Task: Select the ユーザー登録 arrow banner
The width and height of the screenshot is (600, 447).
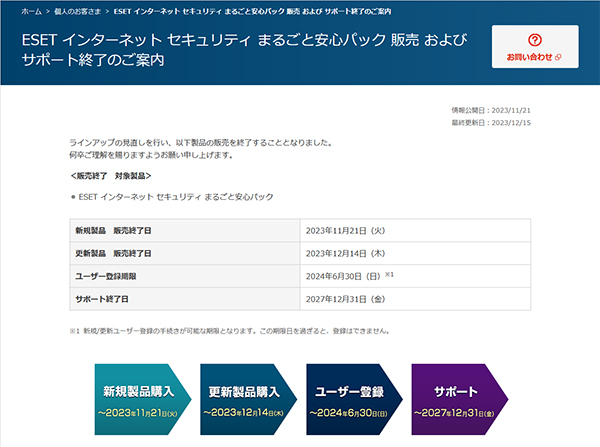Action: pos(354,399)
